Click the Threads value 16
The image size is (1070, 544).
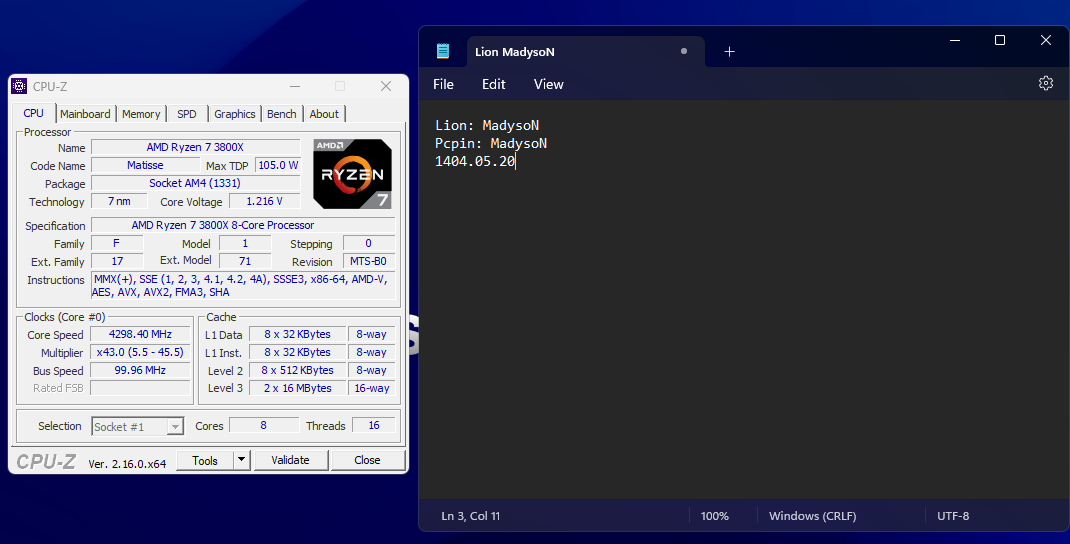click(x=373, y=425)
